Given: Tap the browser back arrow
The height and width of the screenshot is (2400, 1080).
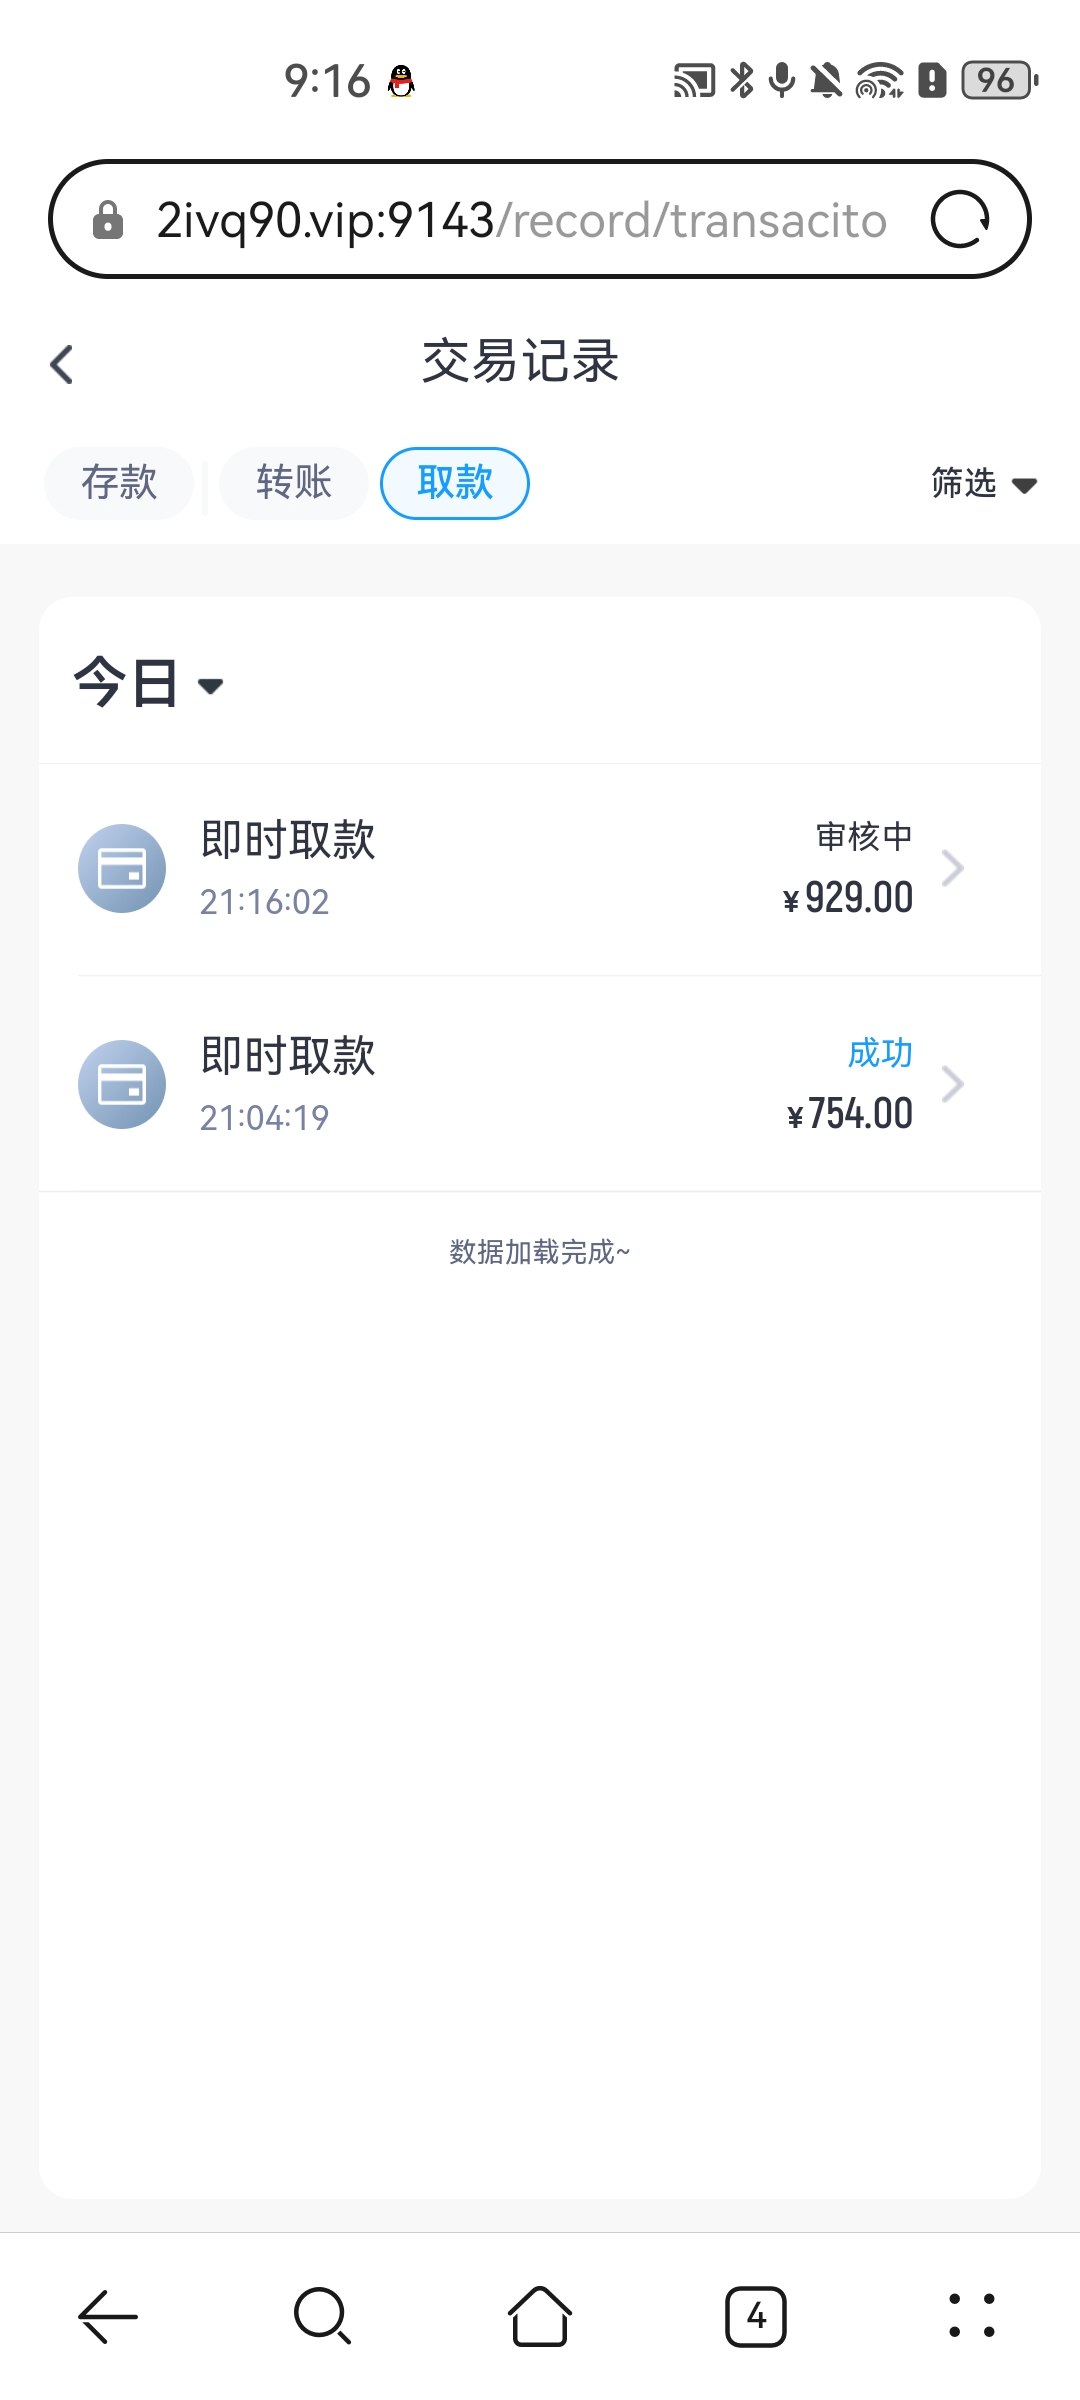Looking at the screenshot, I should [108, 2316].
